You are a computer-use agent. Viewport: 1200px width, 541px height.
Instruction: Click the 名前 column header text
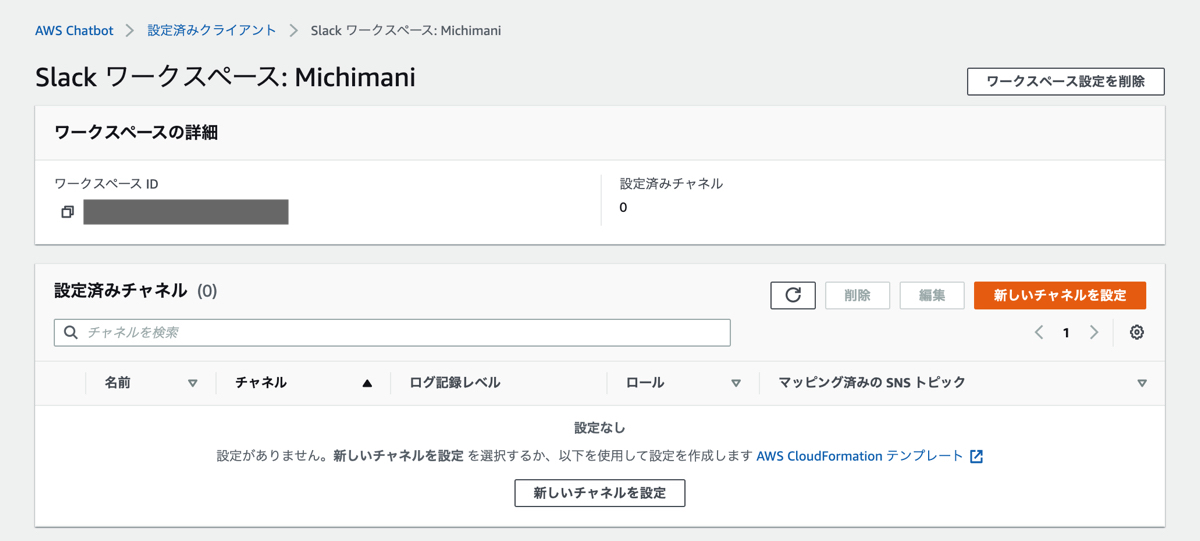pos(118,383)
